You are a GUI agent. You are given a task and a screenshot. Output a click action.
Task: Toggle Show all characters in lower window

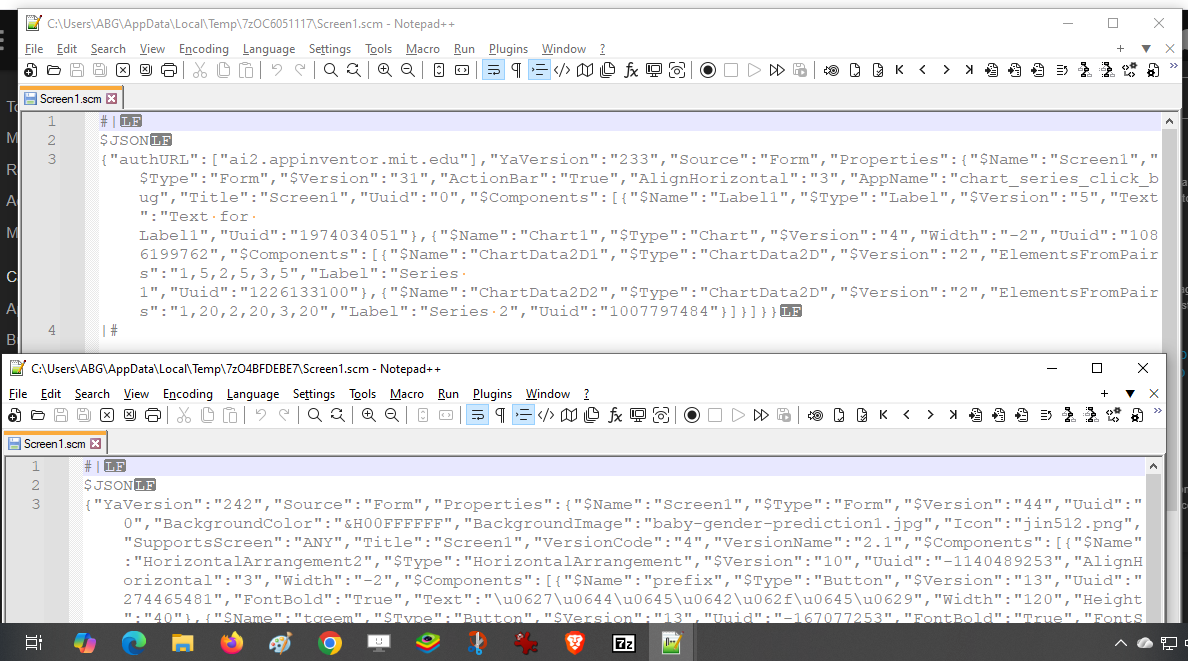coord(500,415)
